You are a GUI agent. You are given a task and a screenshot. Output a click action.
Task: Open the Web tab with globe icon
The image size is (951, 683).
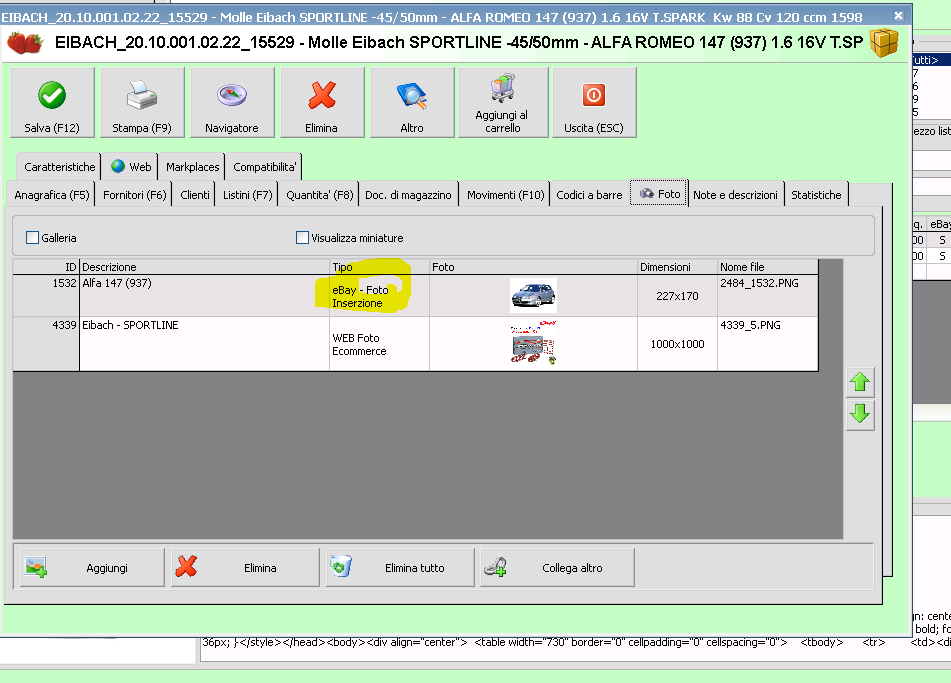tap(130, 167)
